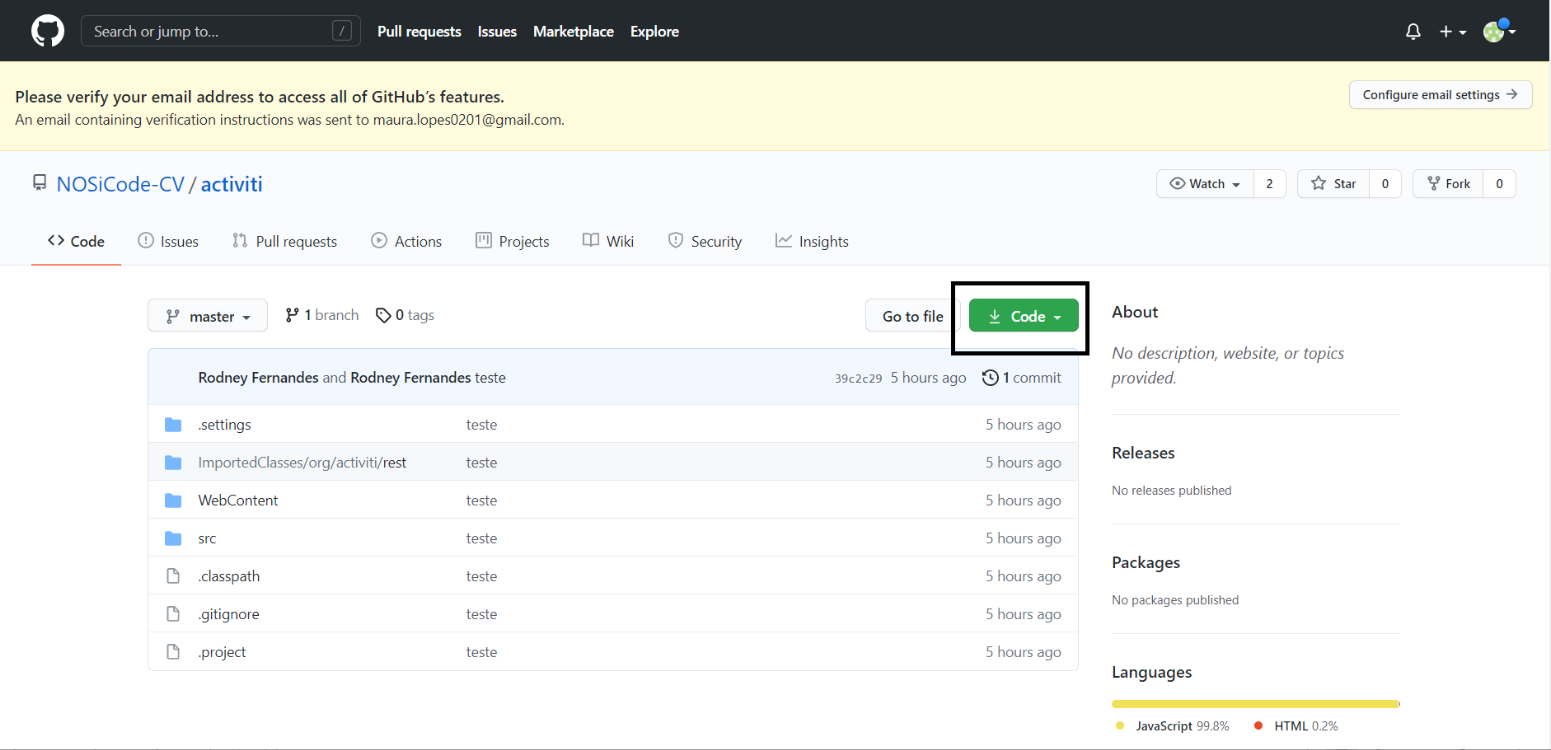This screenshot has width=1551, height=750.
Task: Open the green Code dropdown
Action: click(1024, 316)
